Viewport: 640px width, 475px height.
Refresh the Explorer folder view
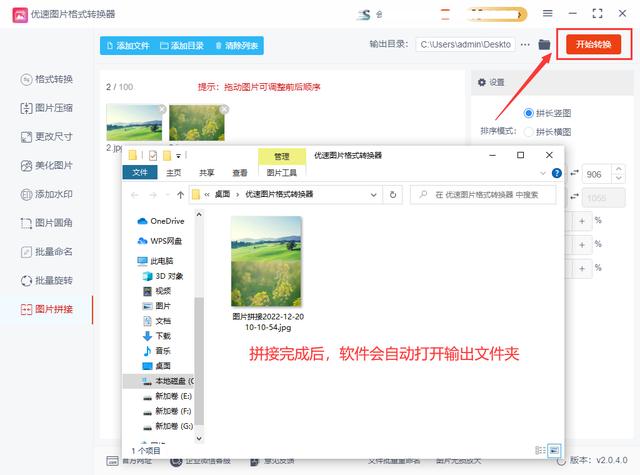[x=393, y=195]
